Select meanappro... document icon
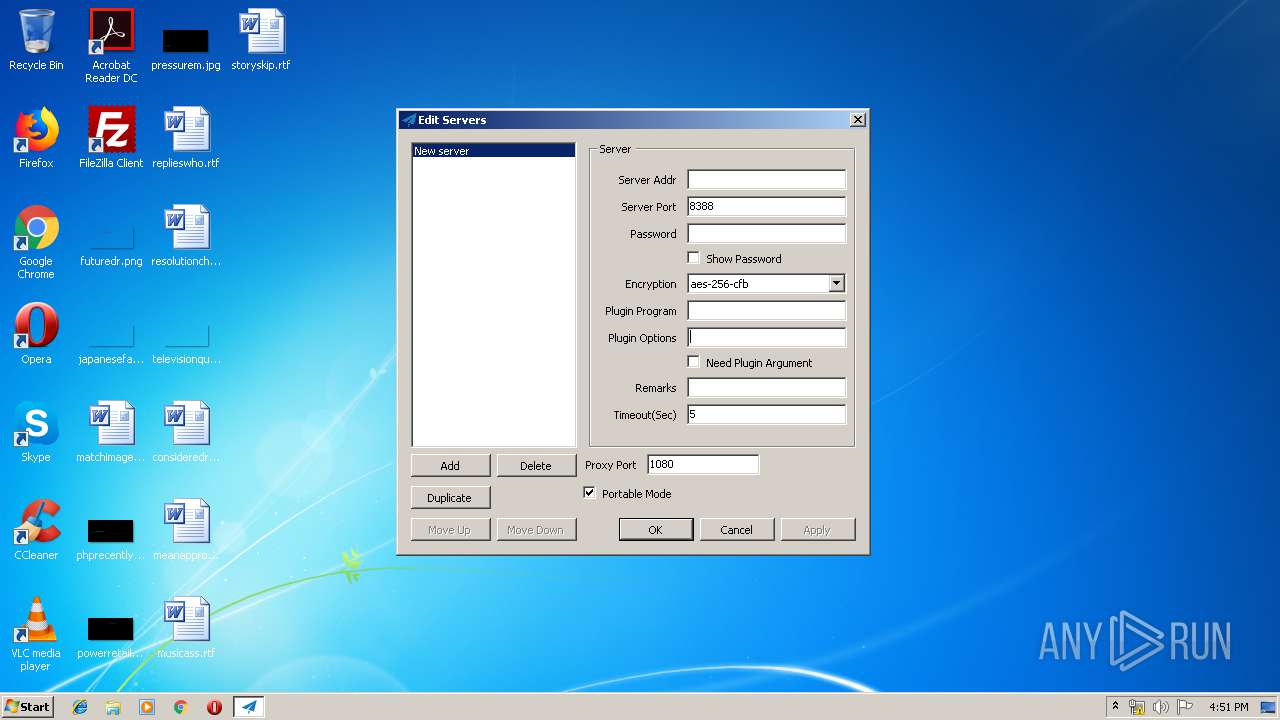1280x720 pixels. coord(186,530)
